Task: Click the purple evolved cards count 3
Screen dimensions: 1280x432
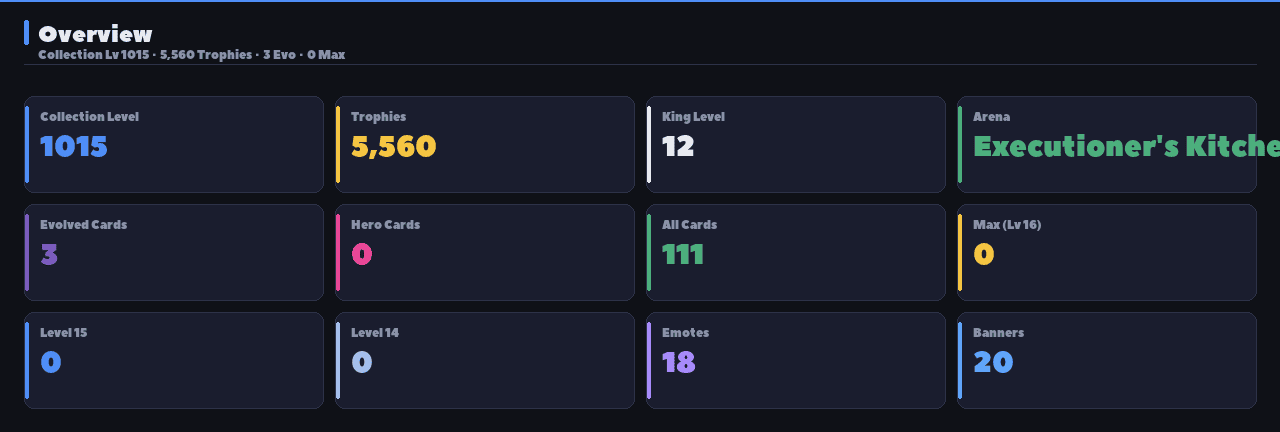Action: (49, 255)
